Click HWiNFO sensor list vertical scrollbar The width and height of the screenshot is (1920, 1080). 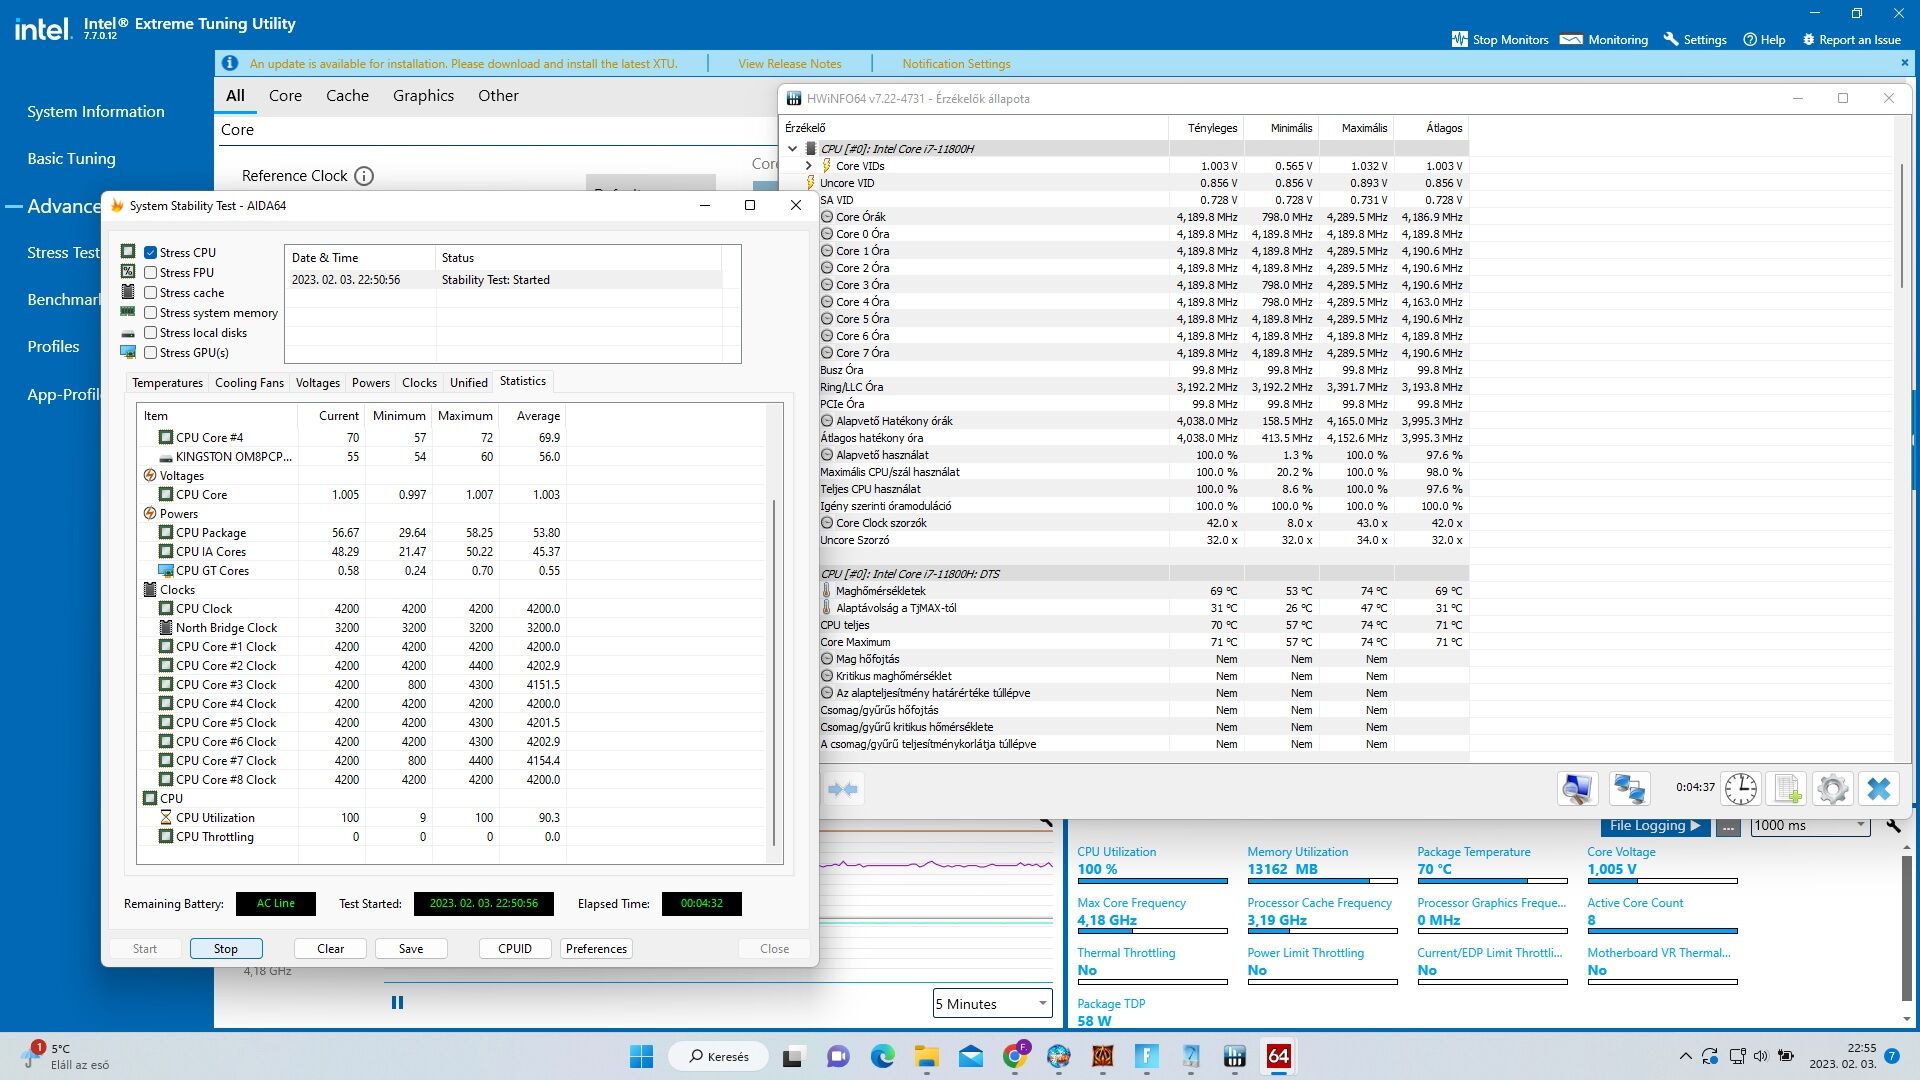[x=1902, y=225]
